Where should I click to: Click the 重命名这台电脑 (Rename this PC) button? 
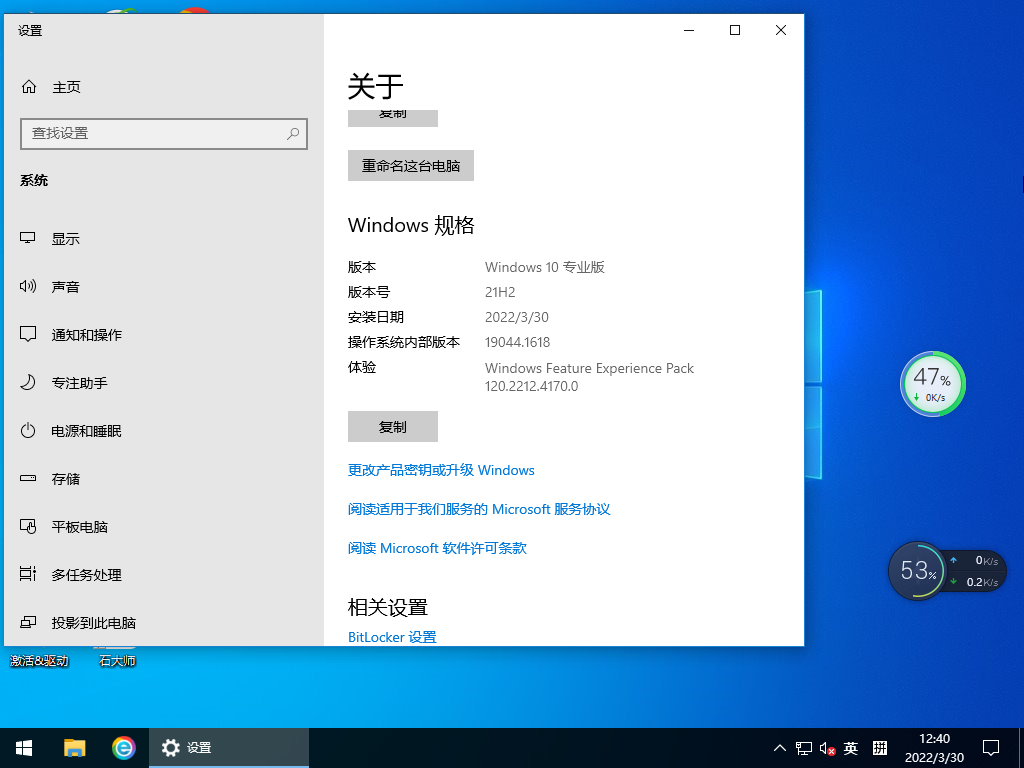coord(410,165)
